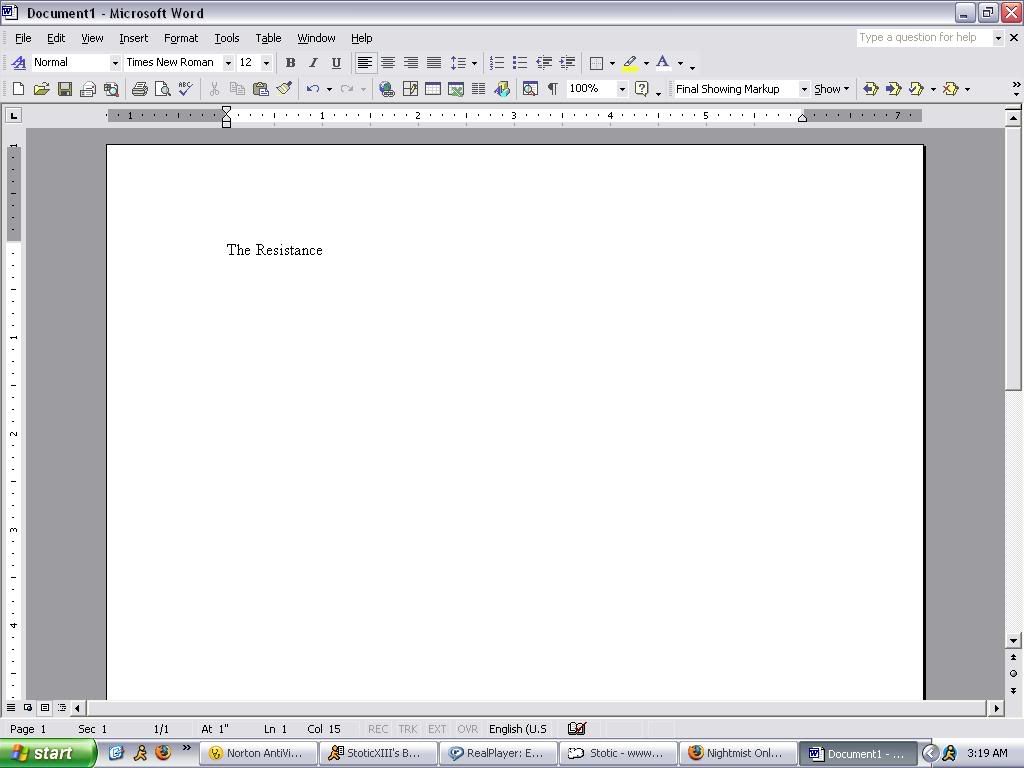
Task: Click the Cut scissors icon
Action: tap(214, 89)
